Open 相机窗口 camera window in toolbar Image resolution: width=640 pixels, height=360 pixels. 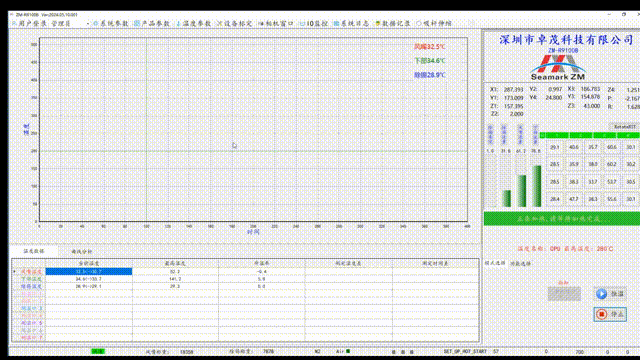click(x=276, y=24)
